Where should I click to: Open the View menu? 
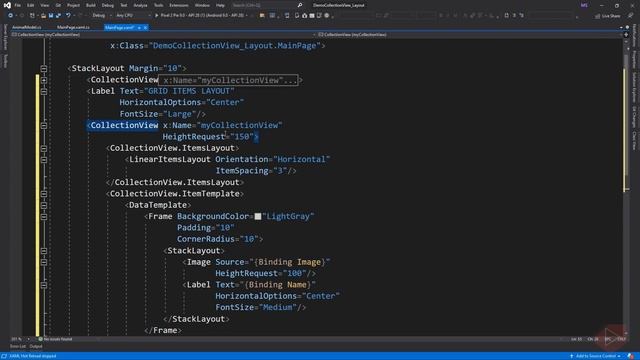pyautogui.click(x=44, y=5)
